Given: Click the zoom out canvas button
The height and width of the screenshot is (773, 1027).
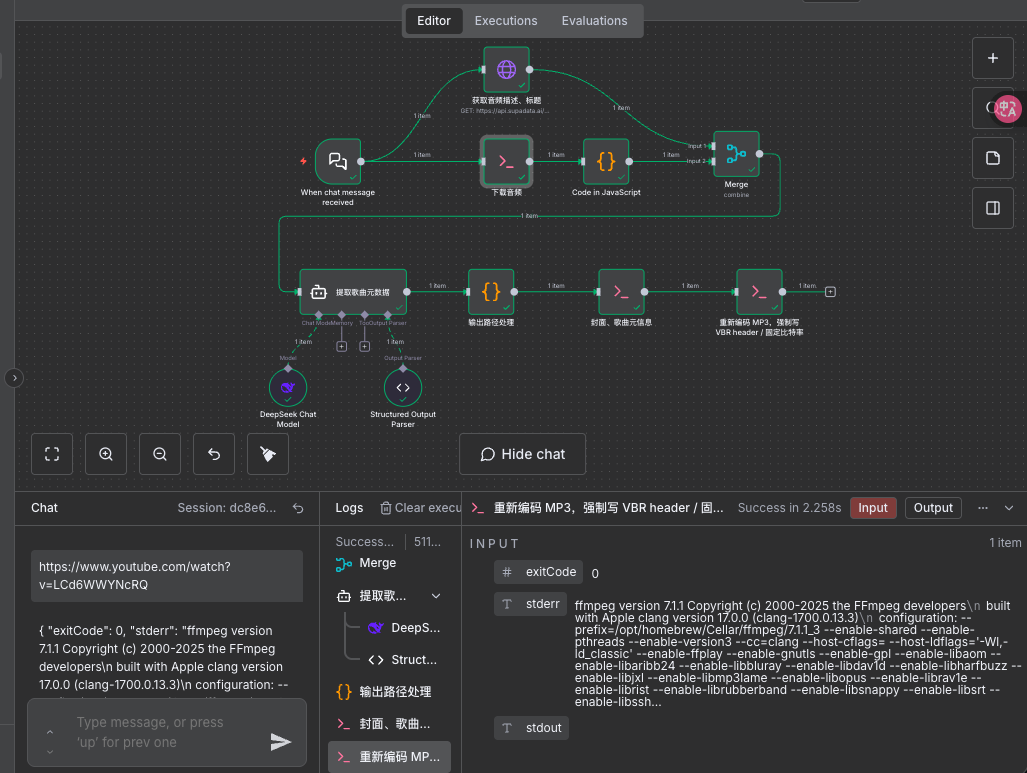Looking at the screenshot, I should (x=160, y=454).
